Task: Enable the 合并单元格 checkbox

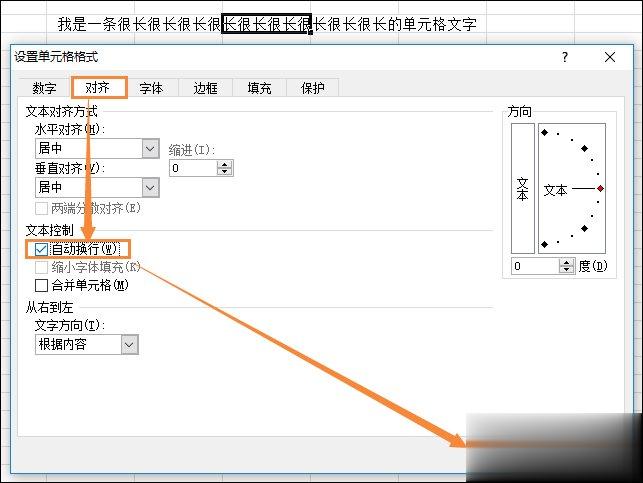Action: coord(41,285)
